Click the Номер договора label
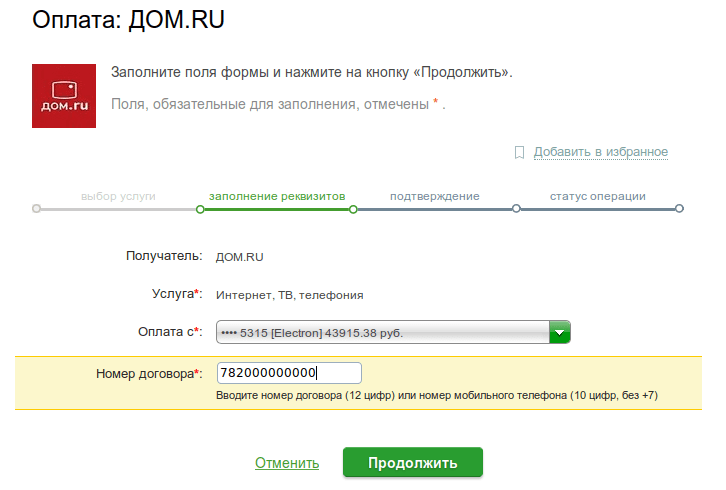726x490 pixels. pos(149,373)
